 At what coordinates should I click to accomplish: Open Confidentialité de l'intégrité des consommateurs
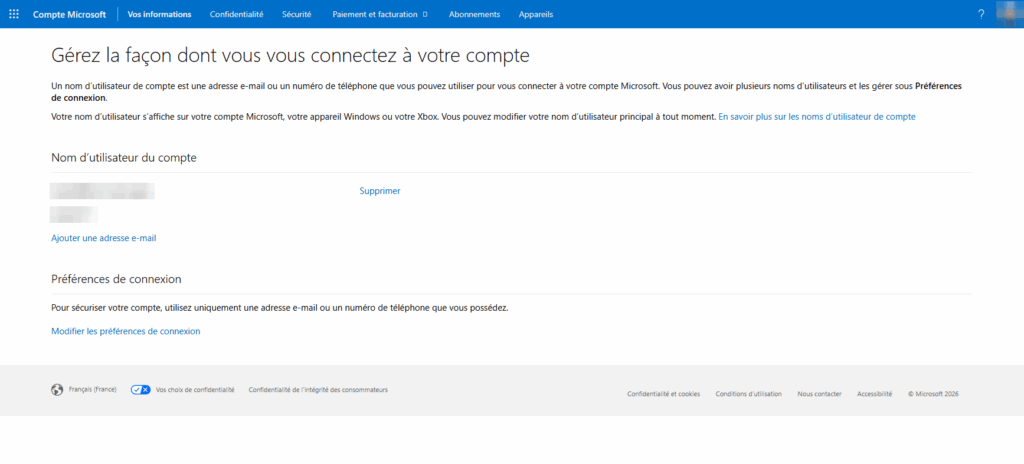(x=318, y=389)
